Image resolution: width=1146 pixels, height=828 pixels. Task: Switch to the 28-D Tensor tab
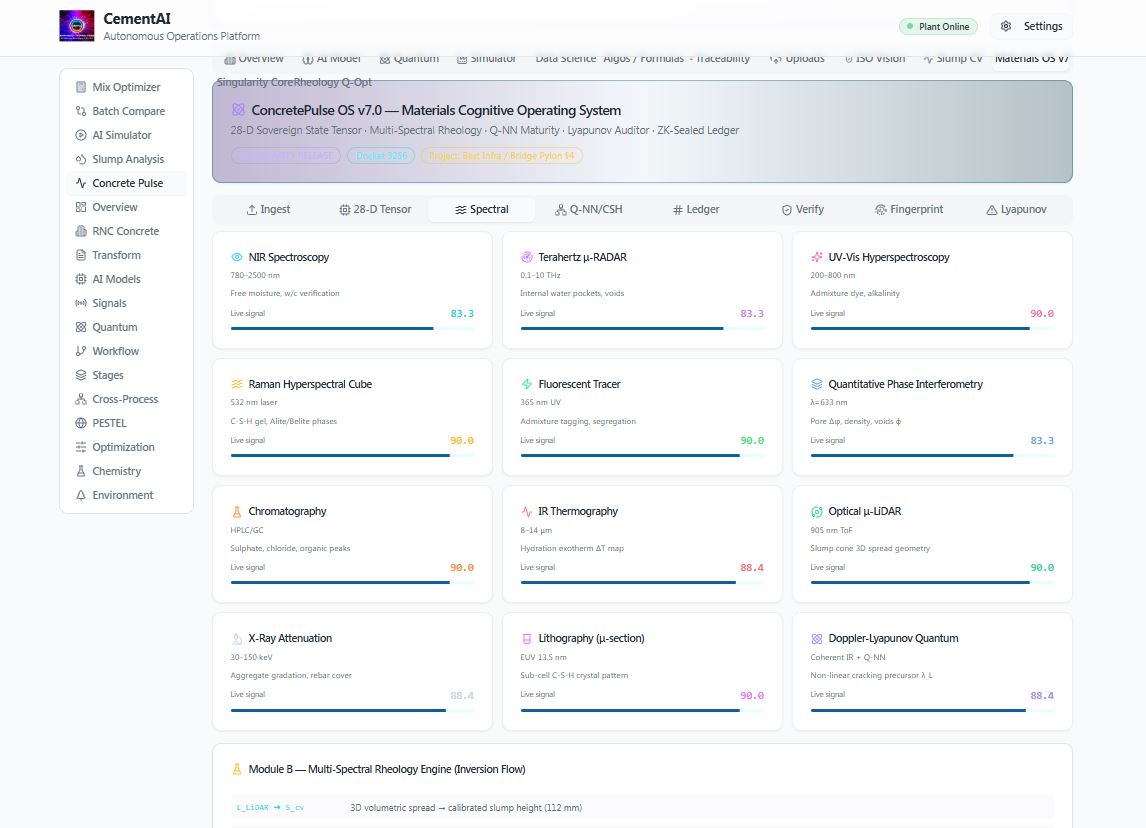pos(375,210)
